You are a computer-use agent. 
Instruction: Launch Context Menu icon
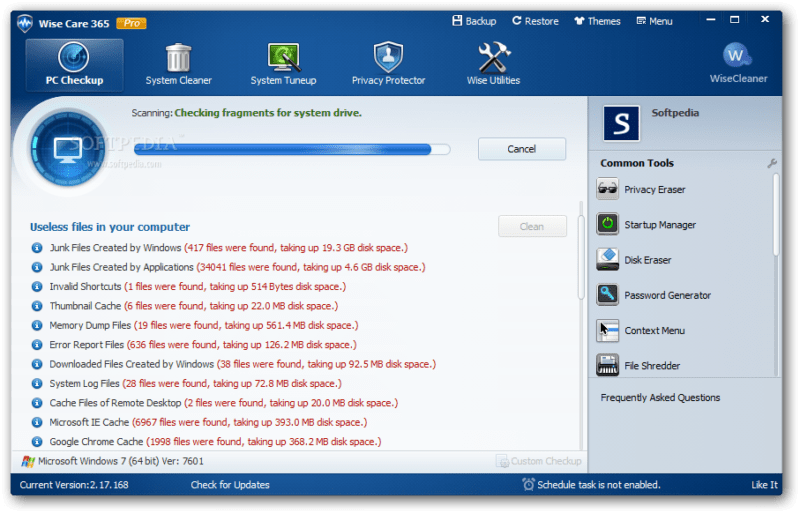[607, 330]
